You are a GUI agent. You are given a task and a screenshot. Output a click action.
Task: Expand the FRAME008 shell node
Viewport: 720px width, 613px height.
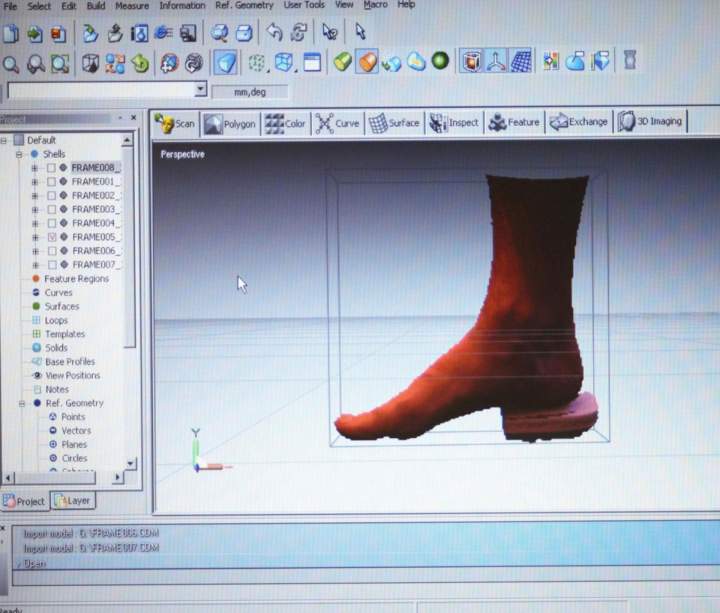(34, 168)
